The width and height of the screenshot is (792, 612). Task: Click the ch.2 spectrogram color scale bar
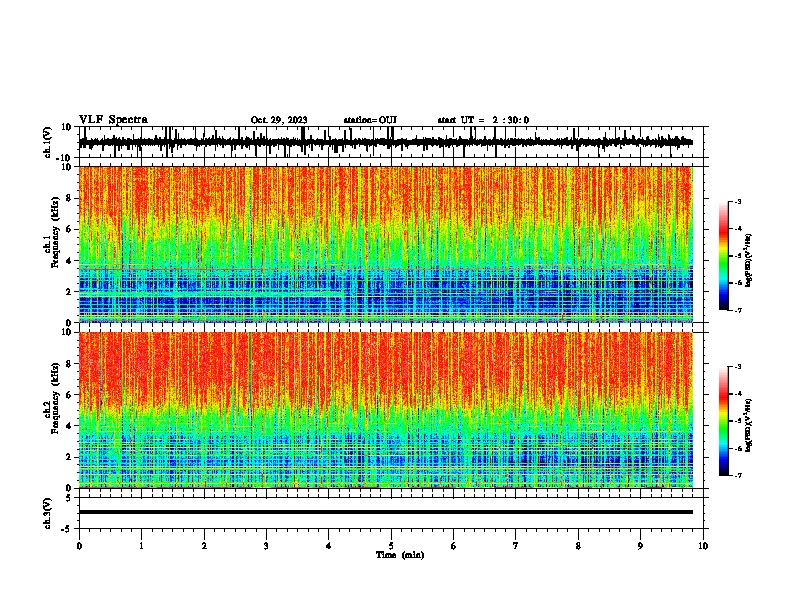click(x=723, y=421)
